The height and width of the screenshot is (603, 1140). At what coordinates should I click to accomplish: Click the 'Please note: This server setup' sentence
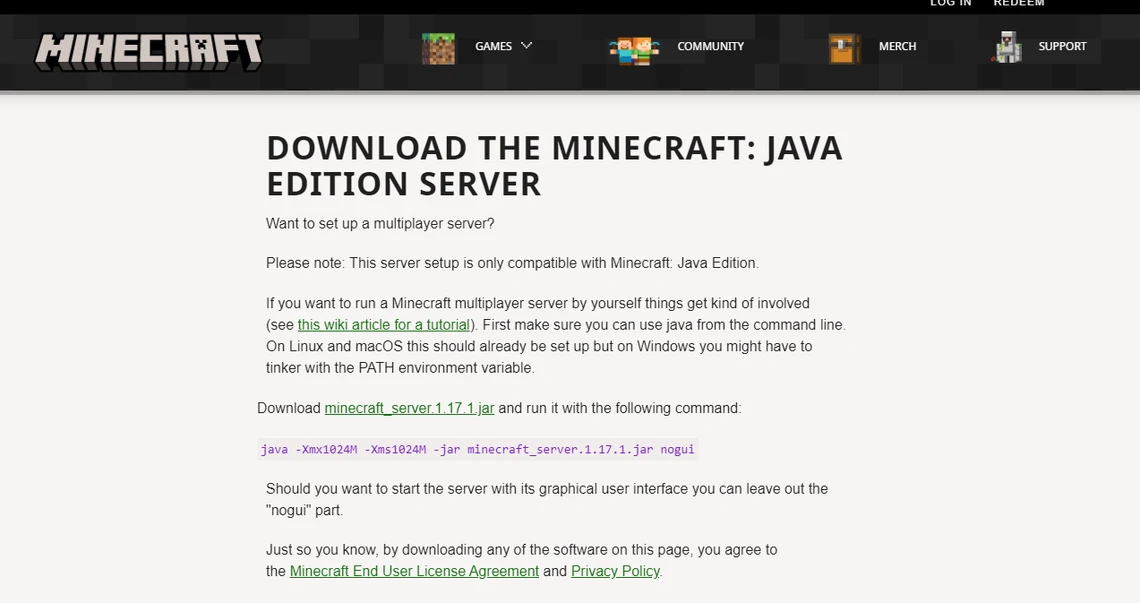(x=513, y=263)
